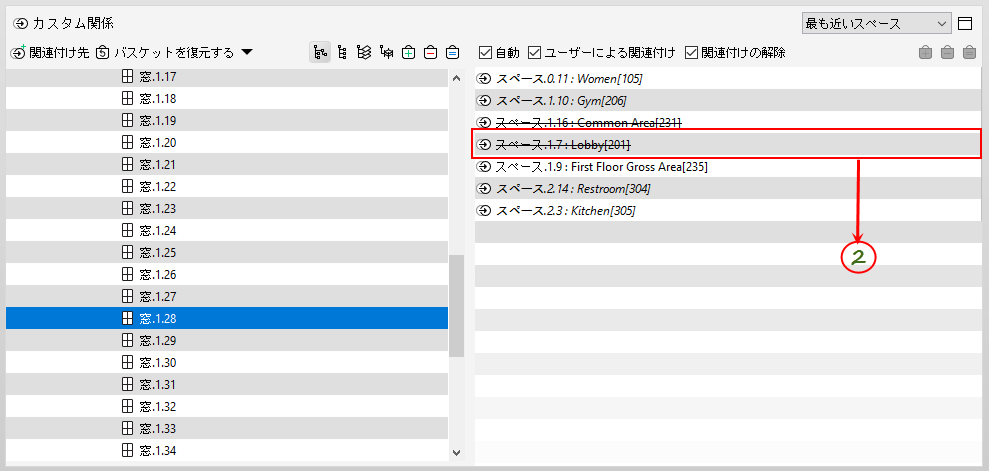The height and width of the screenshot is (471, 989).
Task: Click relation icon of Women[105] row
Action: click(484, 79)
